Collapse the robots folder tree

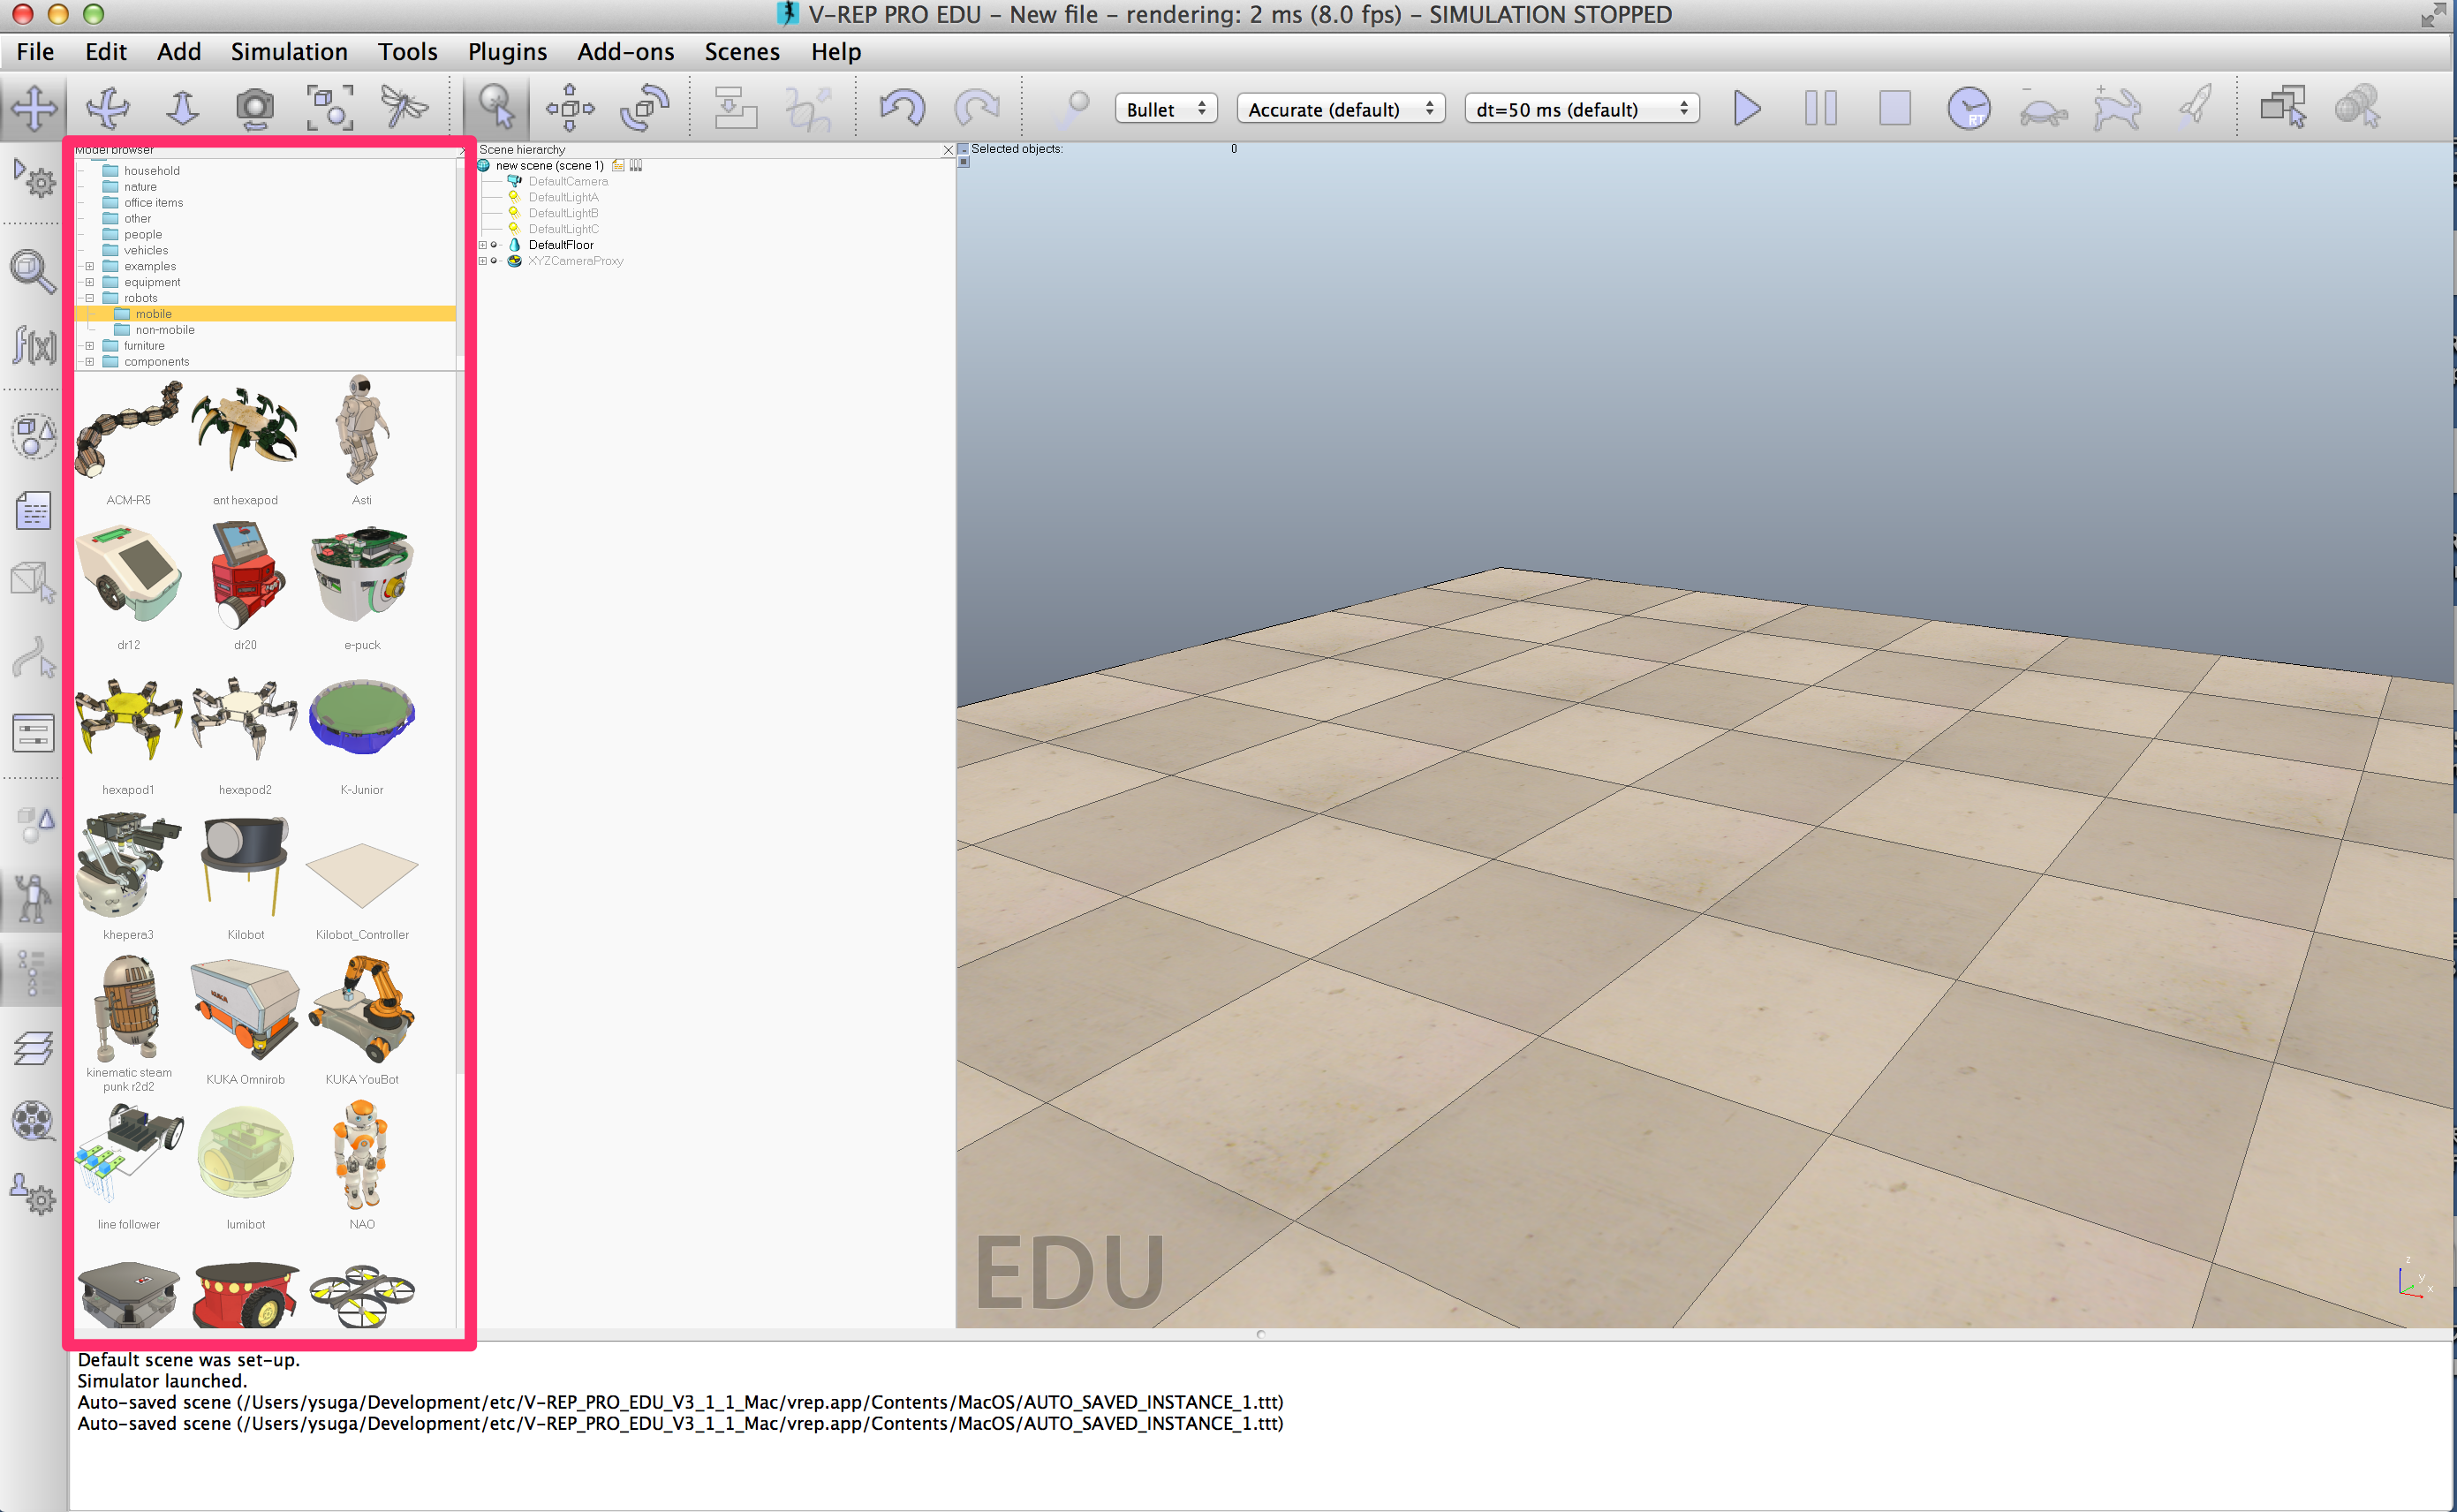pyautogui.click(x=90, y=297)
